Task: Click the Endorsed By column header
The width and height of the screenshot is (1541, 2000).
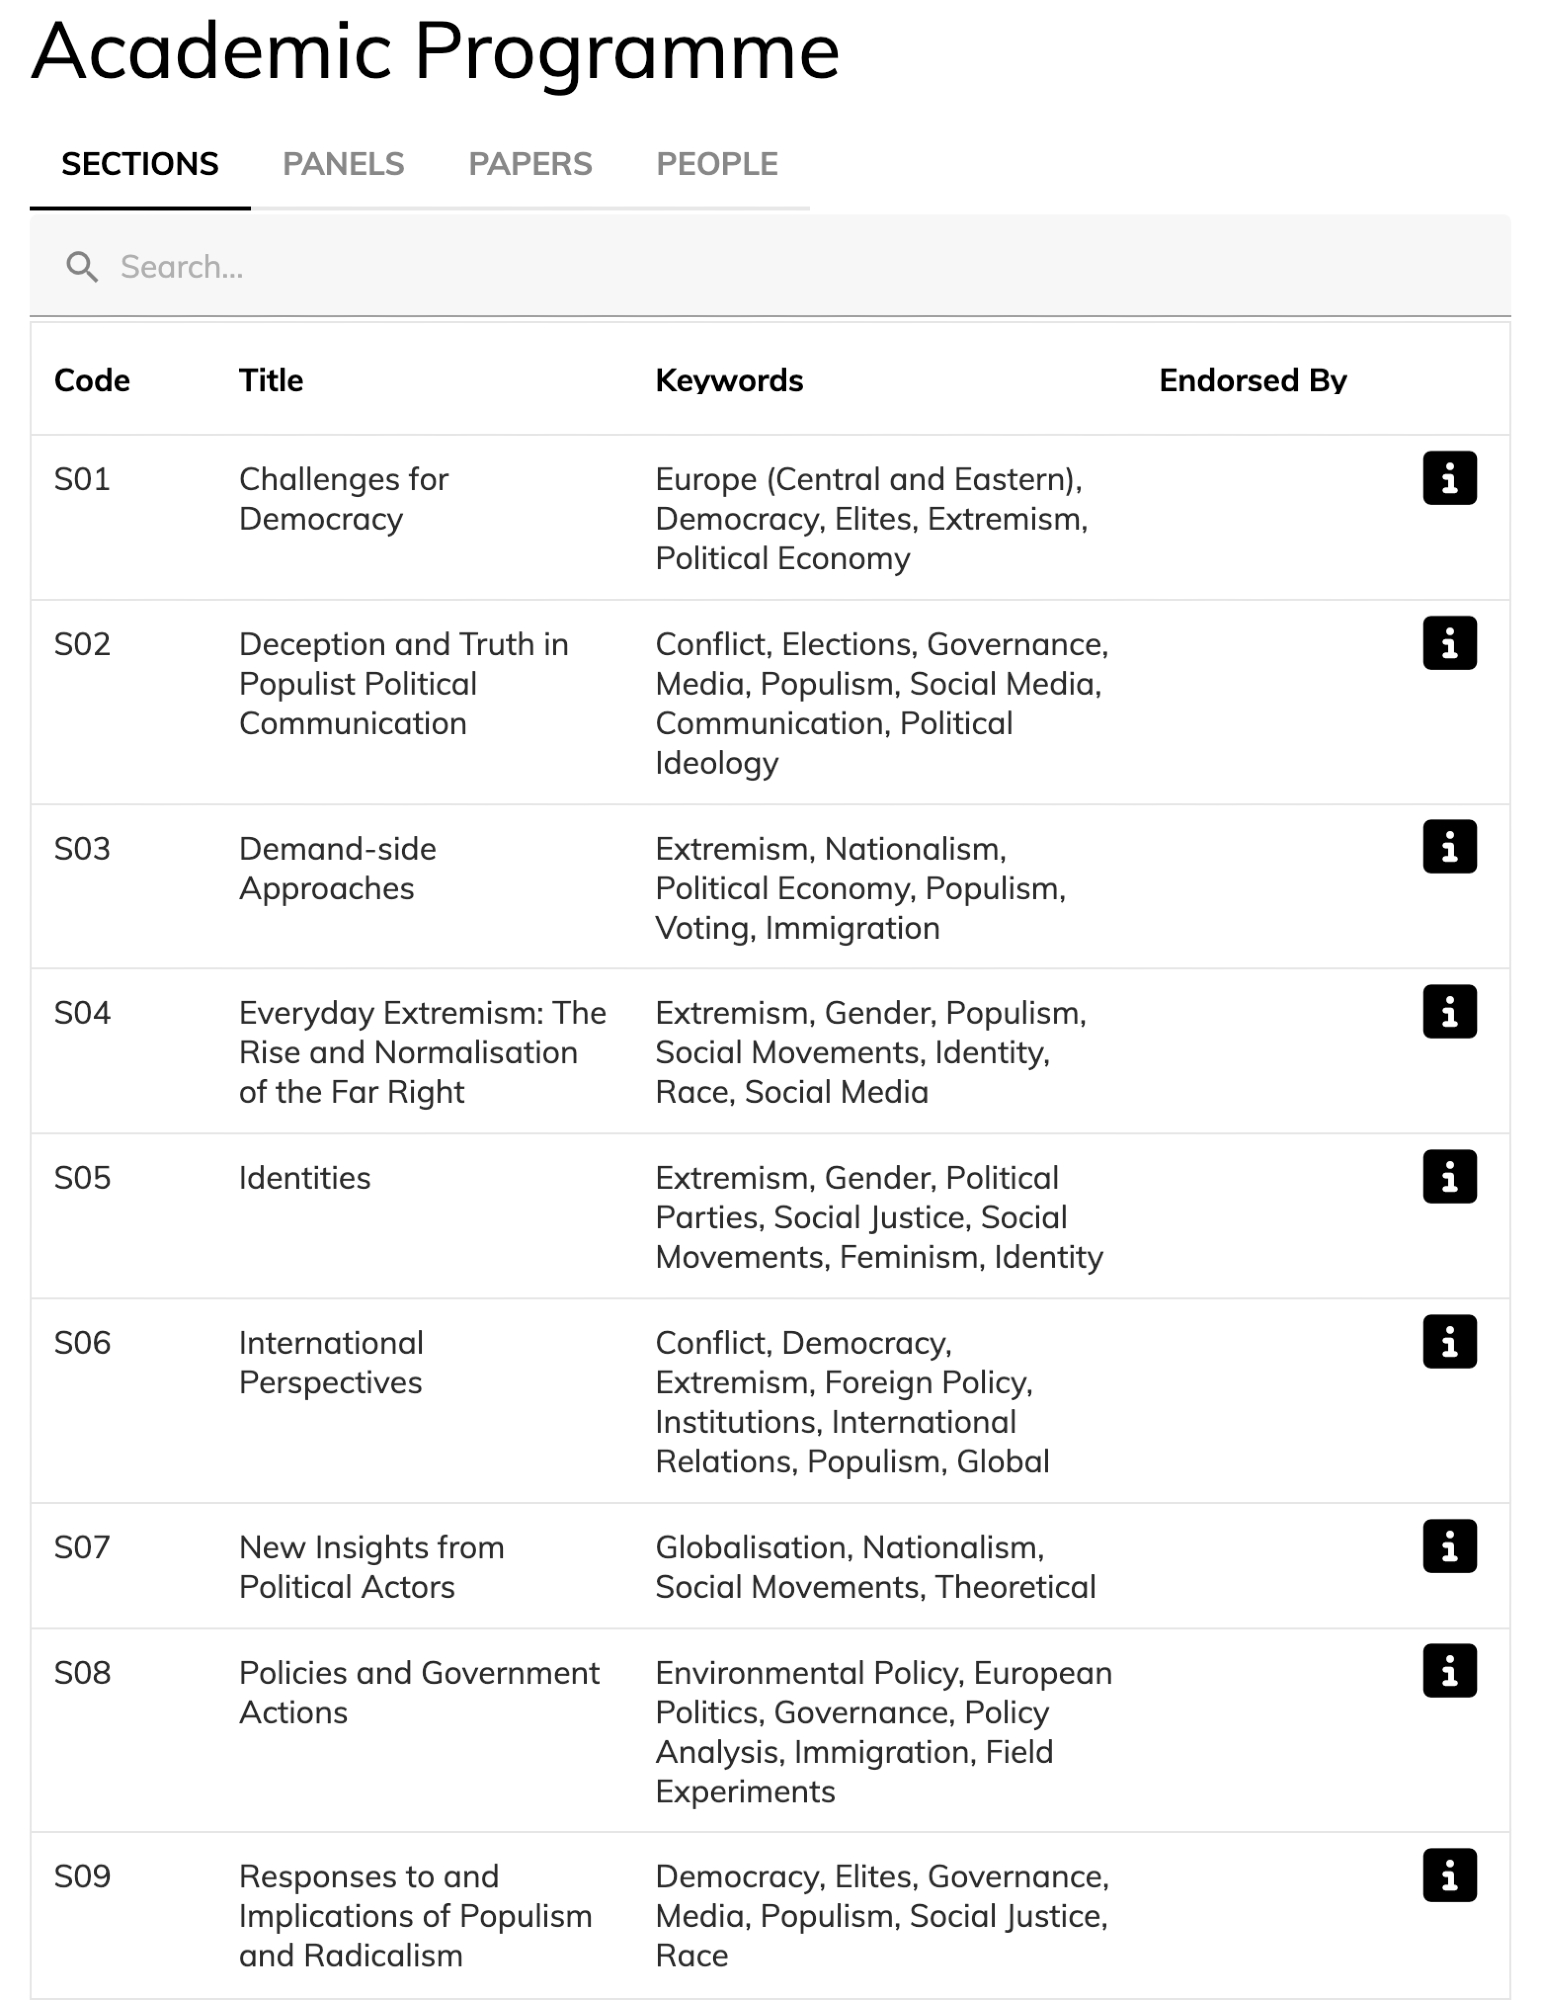Action: 1252,381
